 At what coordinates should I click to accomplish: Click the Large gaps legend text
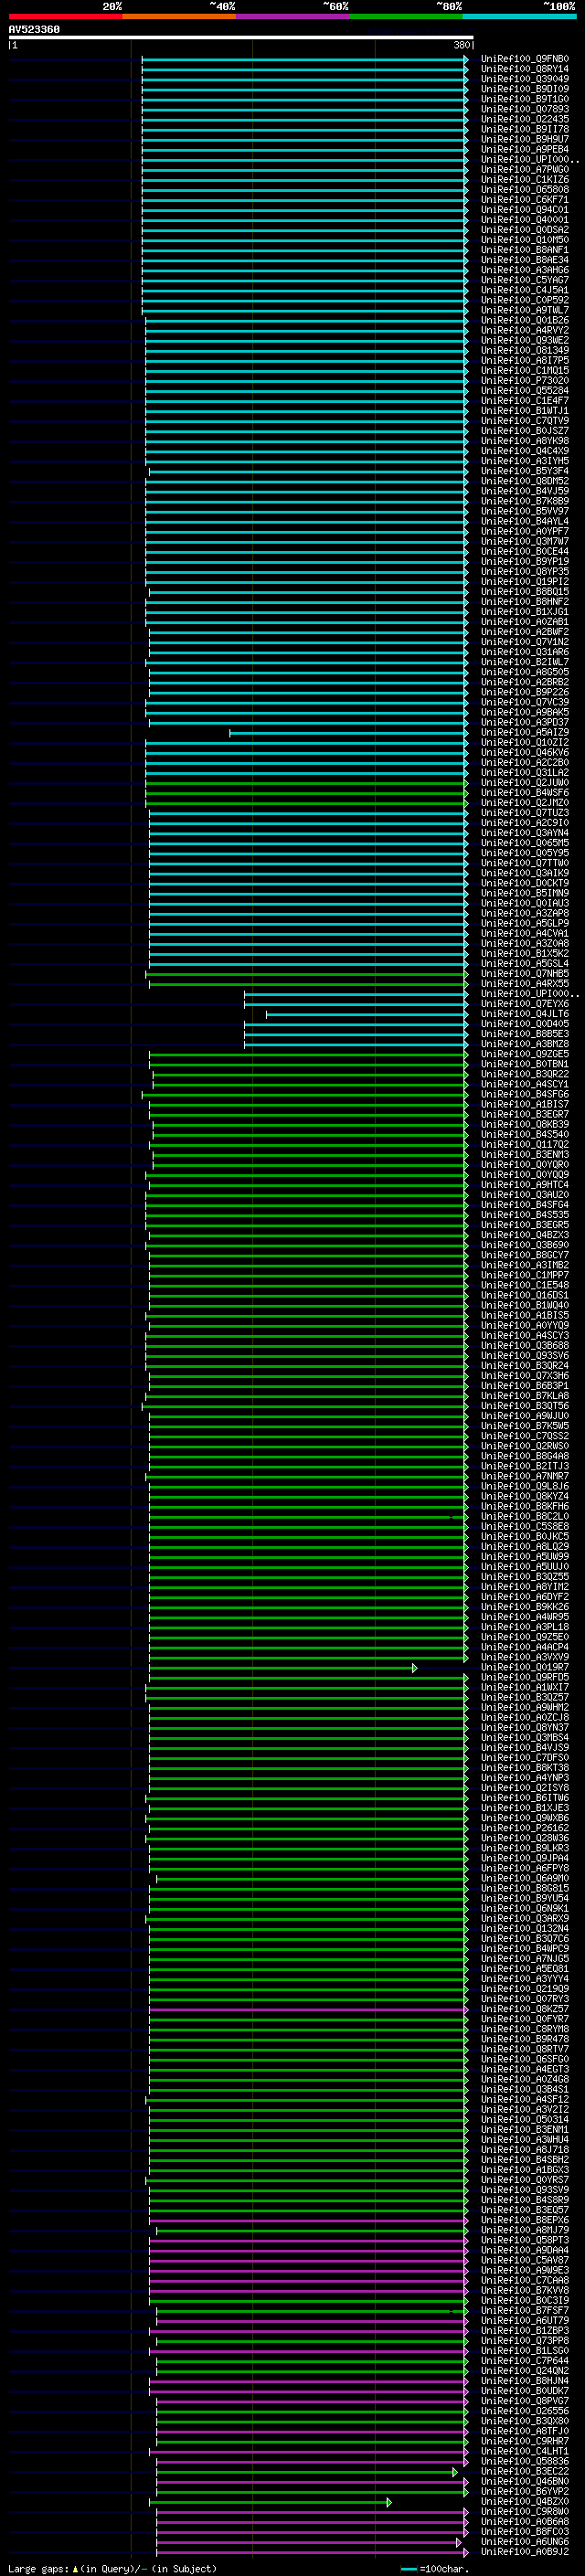[112, 2569]
